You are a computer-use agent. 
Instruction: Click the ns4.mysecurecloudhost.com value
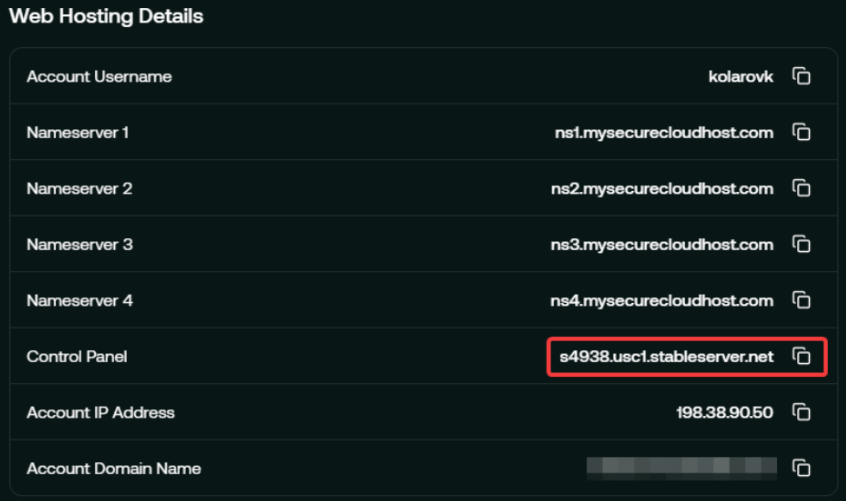click(x=663, y=301)
